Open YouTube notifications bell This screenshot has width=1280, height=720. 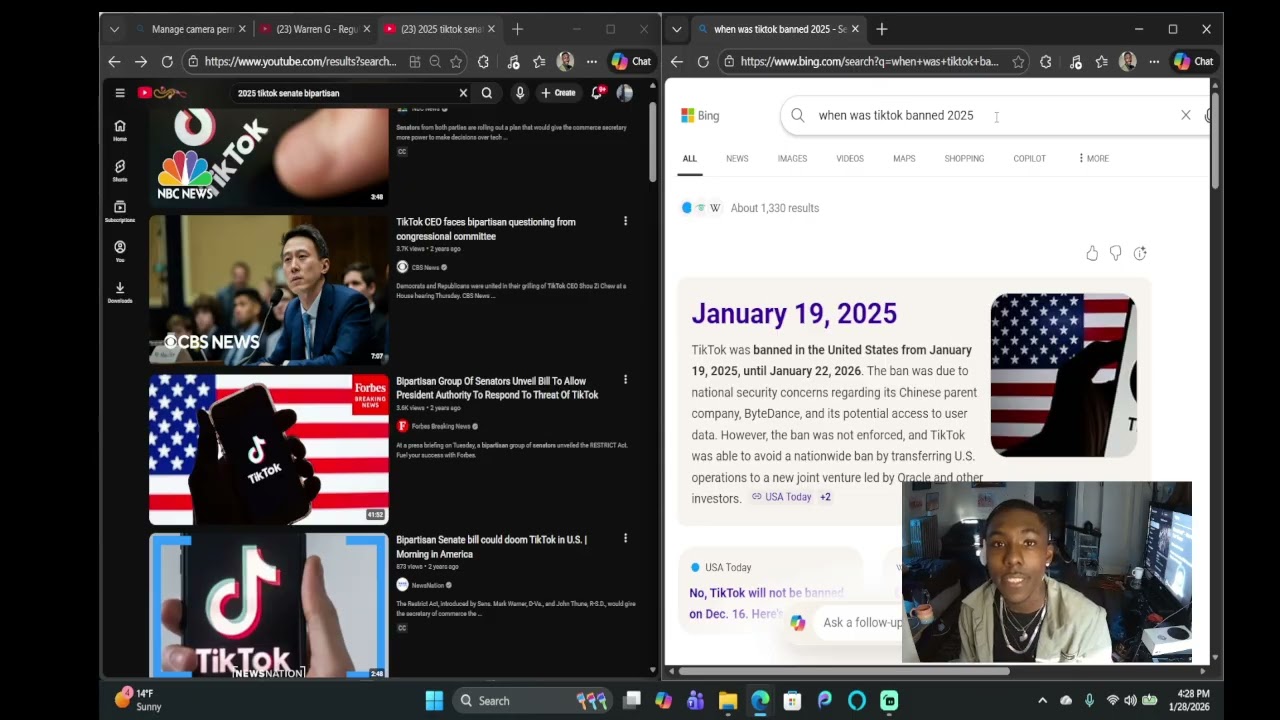pyautogui.click(x=597, y=93)
